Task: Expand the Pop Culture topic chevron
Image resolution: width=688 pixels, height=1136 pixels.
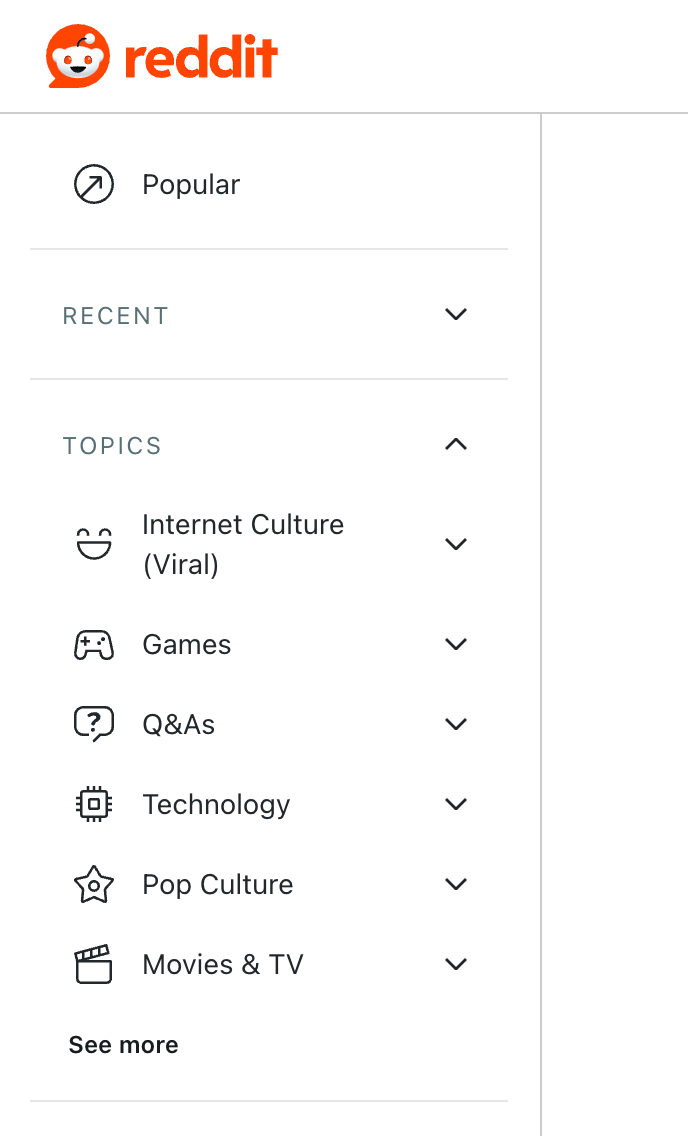Action: (x=456, y=885)
